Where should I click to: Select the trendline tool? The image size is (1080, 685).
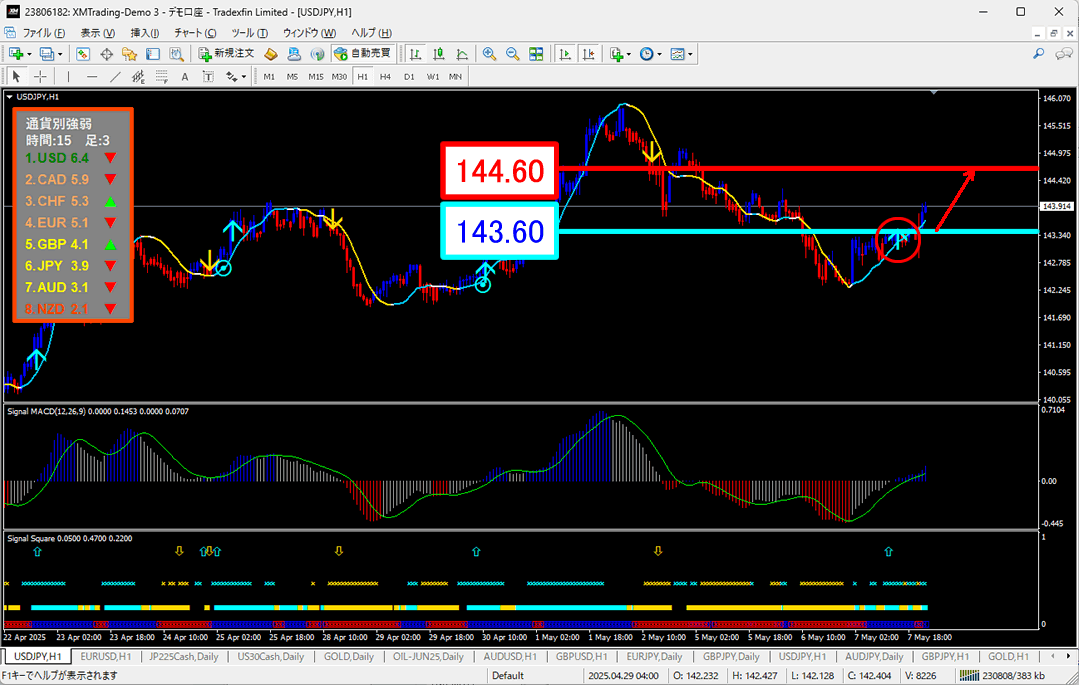point(115,76)
